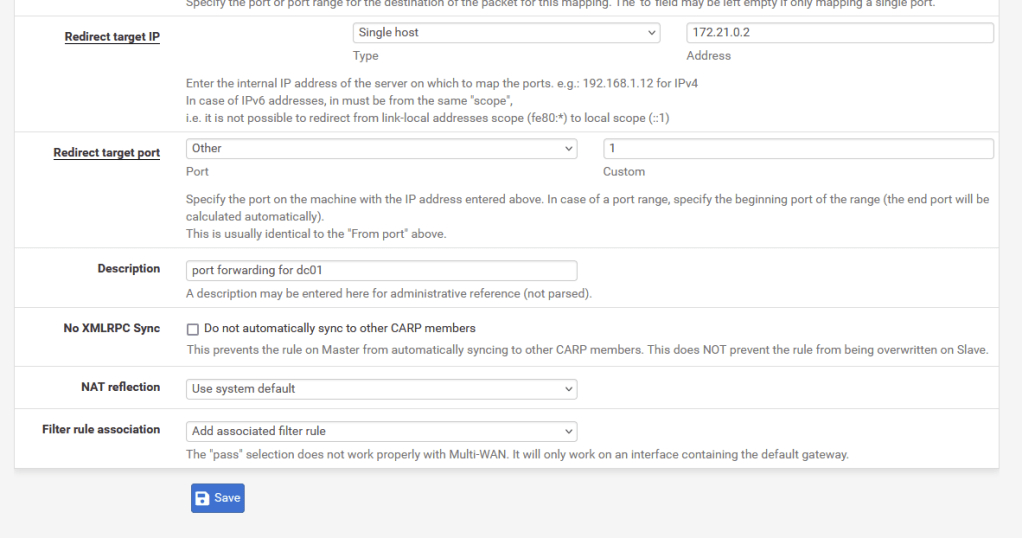Click the chevron arrow on Single host selector
The width and height of the screenshot is (1022, 538).
click(x=651, y=33)
